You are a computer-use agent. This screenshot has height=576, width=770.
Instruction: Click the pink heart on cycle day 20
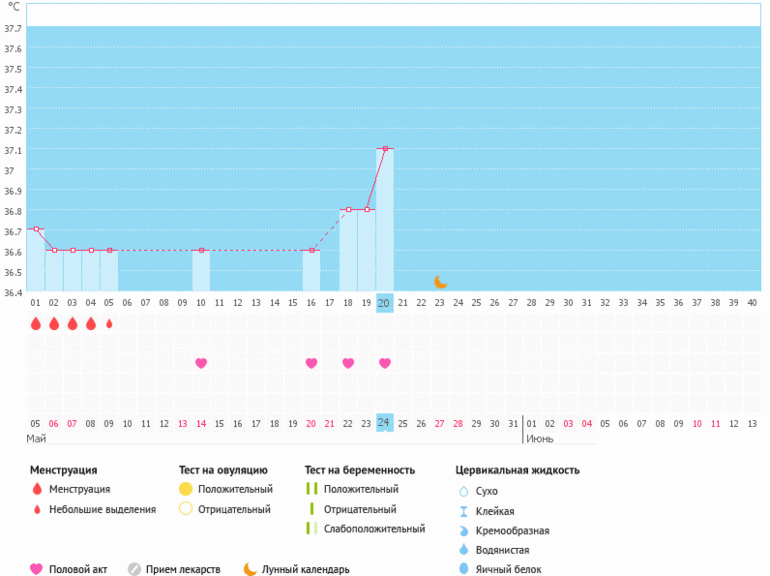tap(385, 363)
